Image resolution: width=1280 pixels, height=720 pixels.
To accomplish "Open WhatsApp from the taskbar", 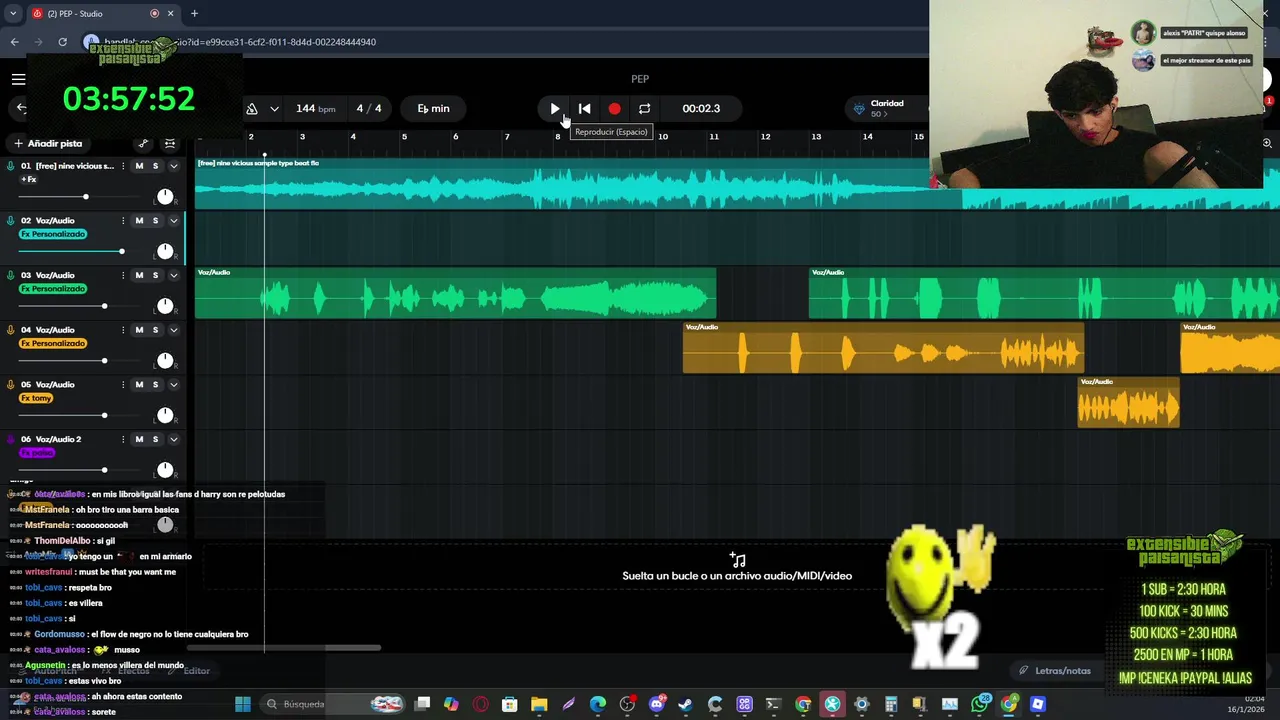I will [979, 704].
